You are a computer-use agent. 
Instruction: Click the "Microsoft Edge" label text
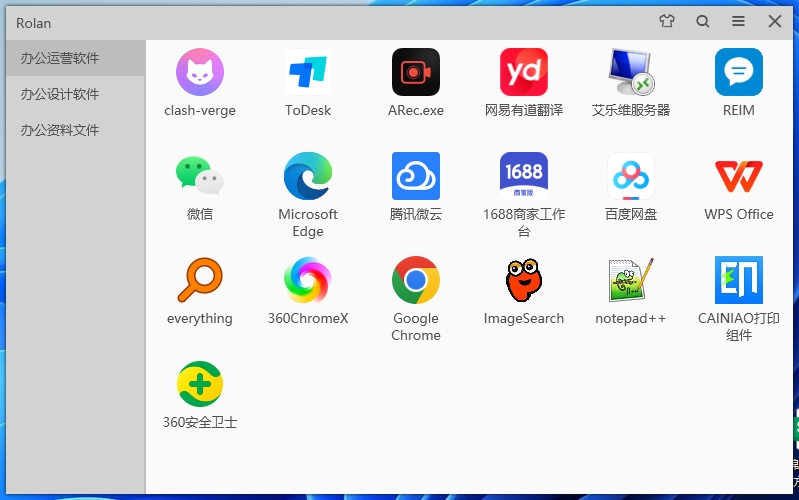pyautogui.click(x=308, y=223)
